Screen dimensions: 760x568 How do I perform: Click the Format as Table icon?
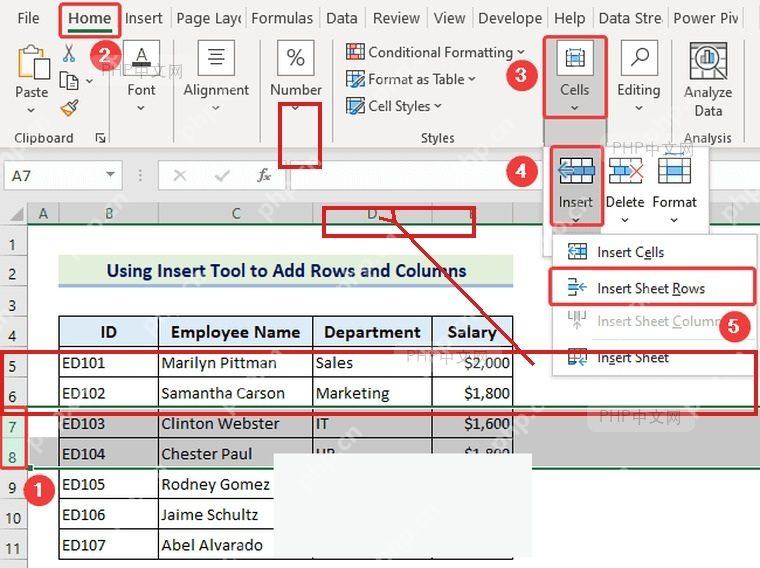(x=355, y=79)
